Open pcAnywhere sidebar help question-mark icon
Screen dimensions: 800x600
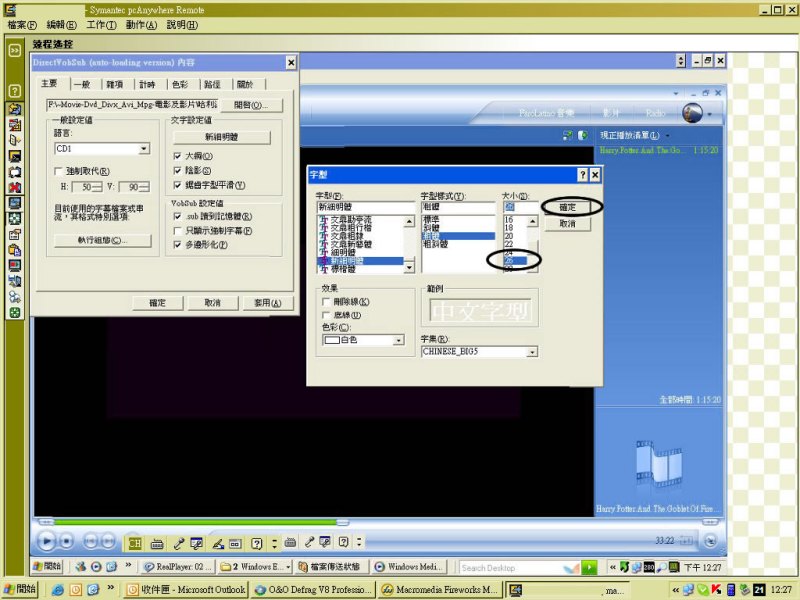tap(15, 91)
